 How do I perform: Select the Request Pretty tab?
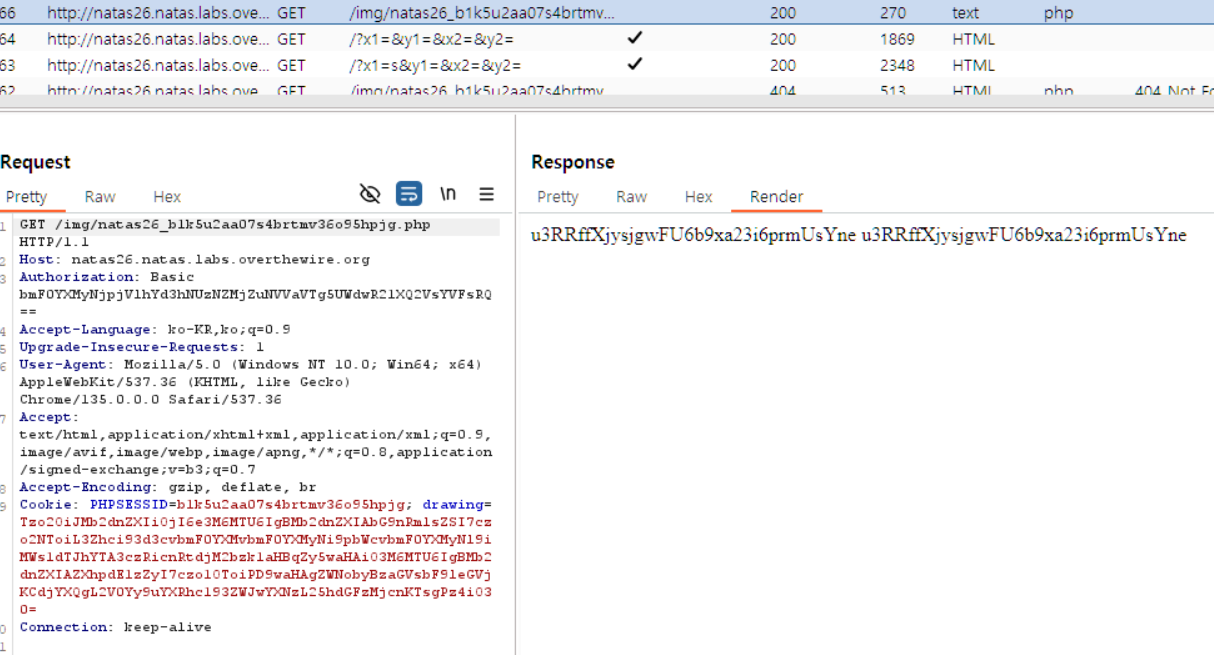(26, 197)
